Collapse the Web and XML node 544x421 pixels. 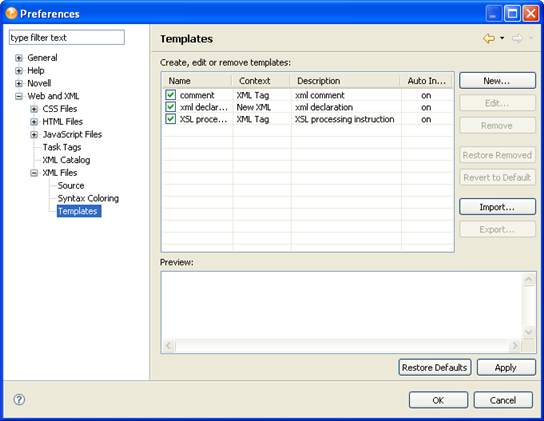[19, 96]
